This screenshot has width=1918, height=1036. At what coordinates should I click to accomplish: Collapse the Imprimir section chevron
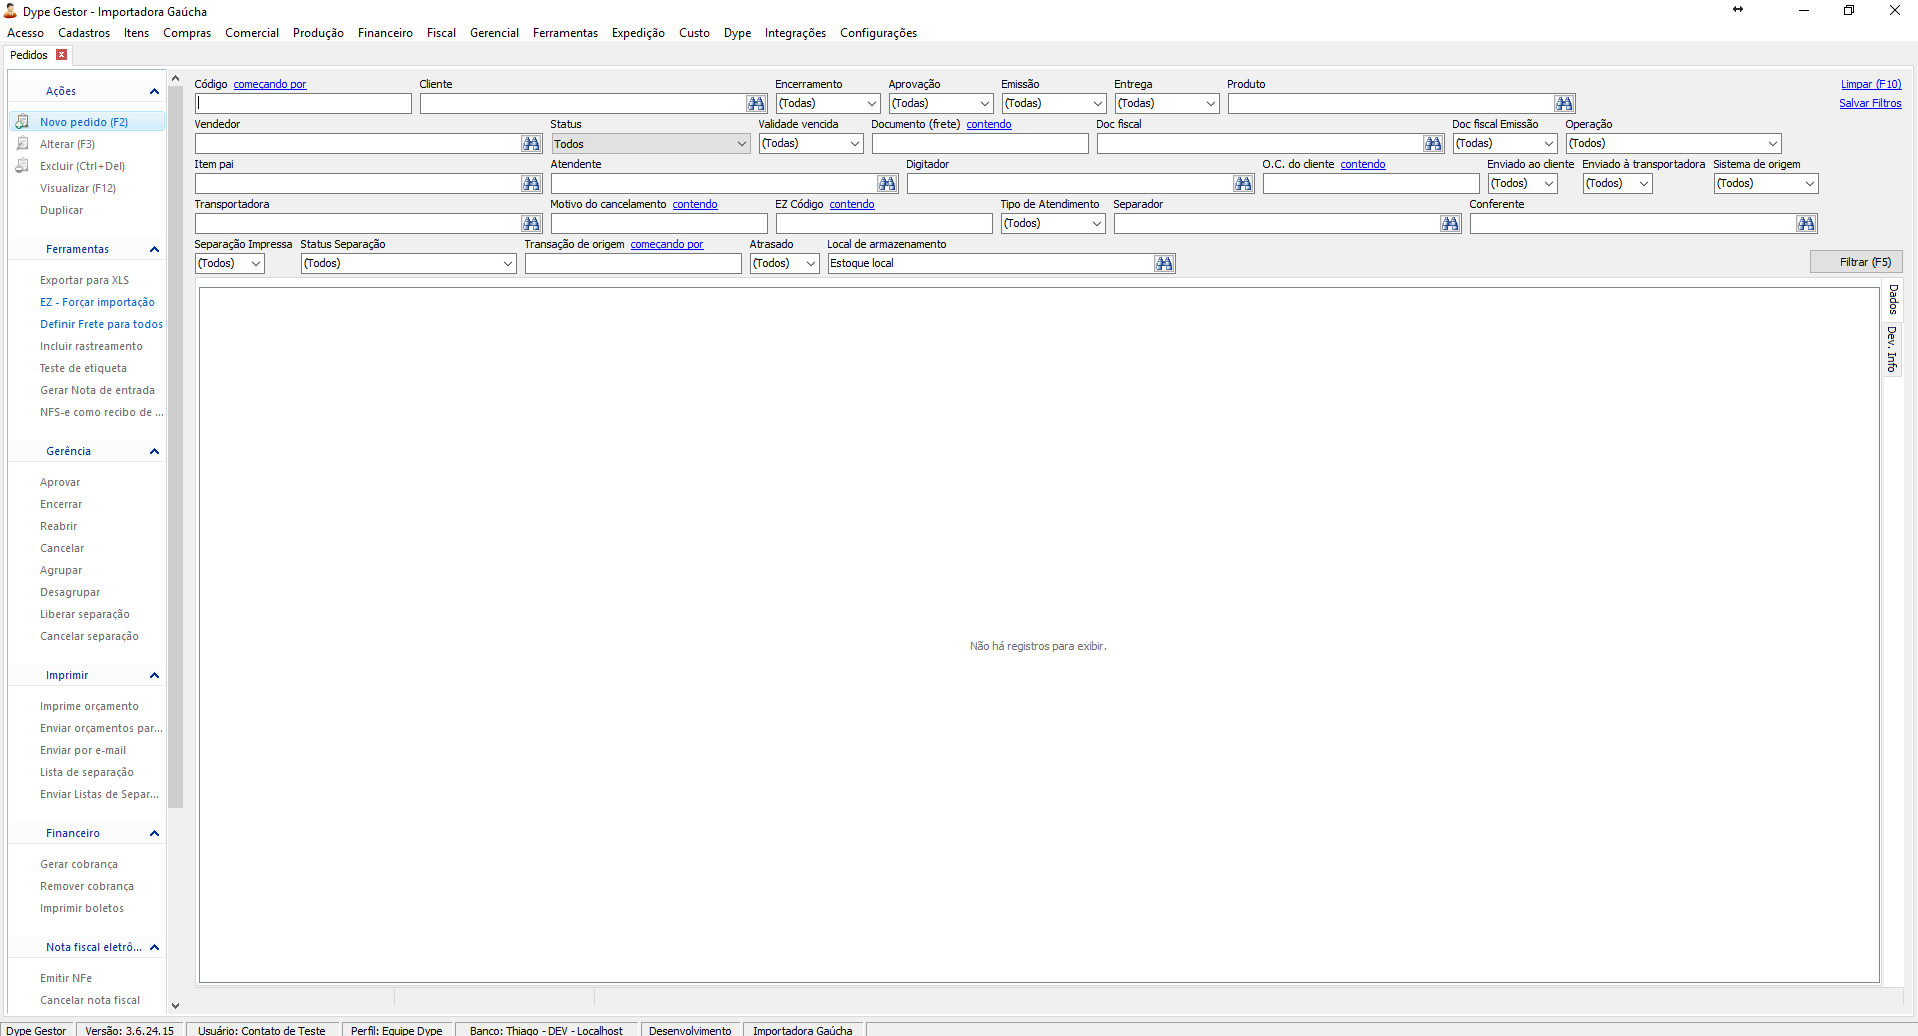[x=154, y=676]
